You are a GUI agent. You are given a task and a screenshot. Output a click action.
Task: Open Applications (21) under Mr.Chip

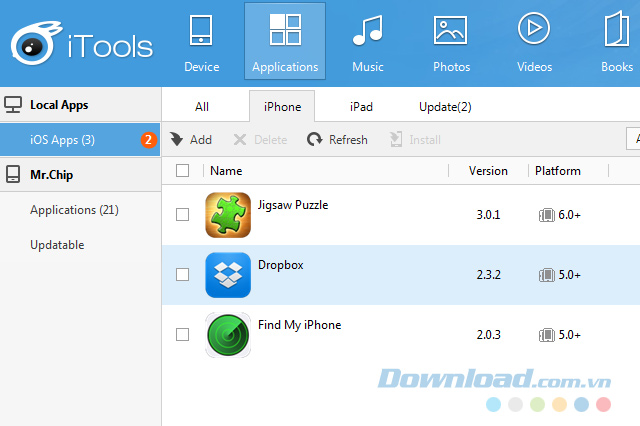click(74, 210)
